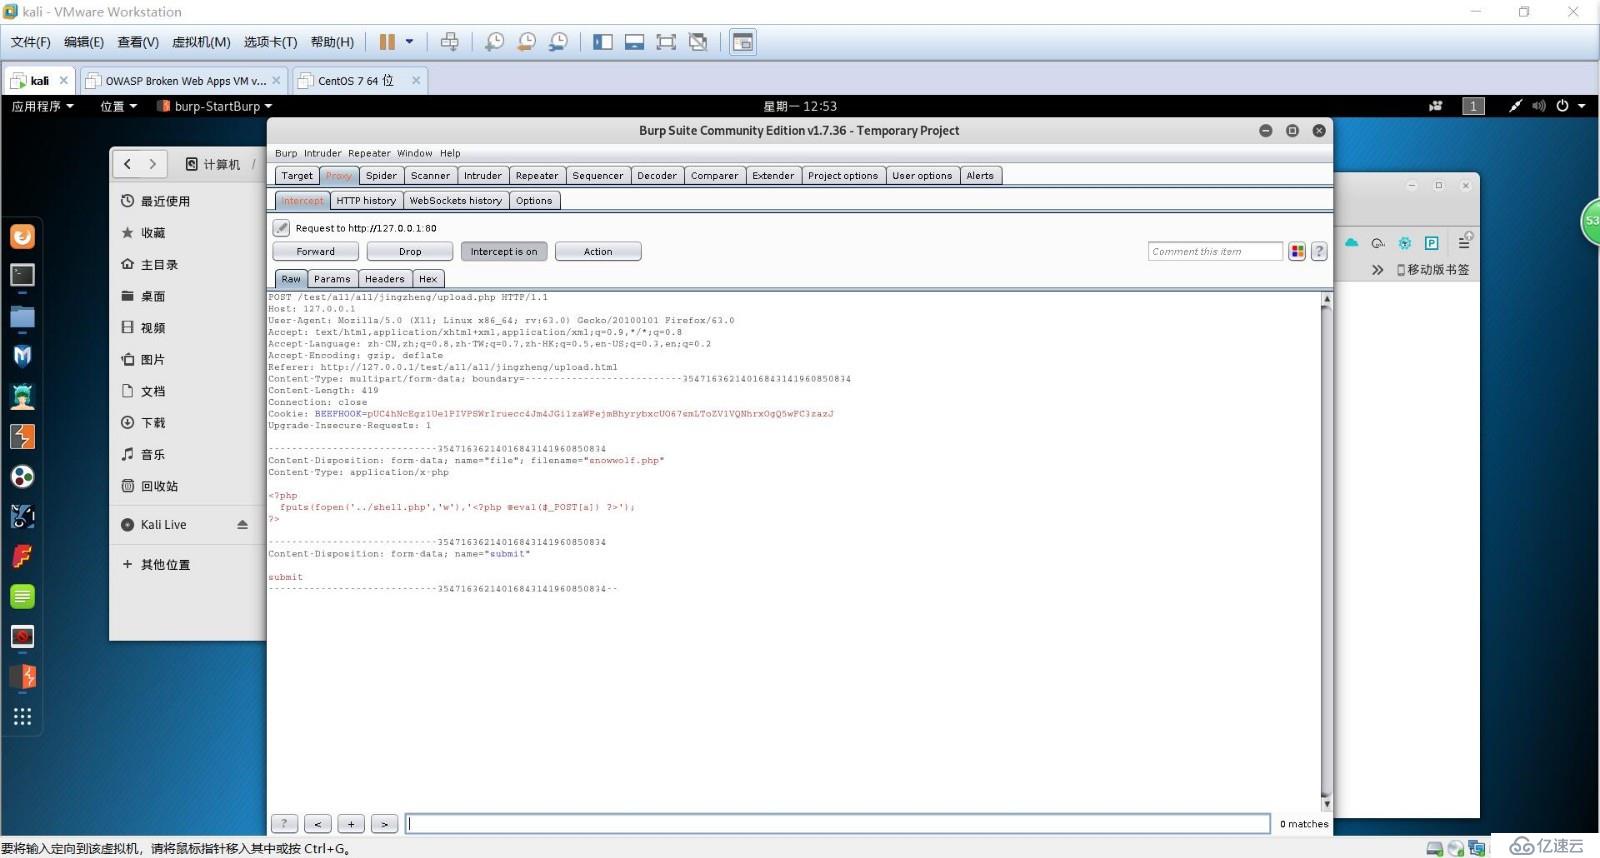Open HTTP history sub-tab

coord(366,200)
